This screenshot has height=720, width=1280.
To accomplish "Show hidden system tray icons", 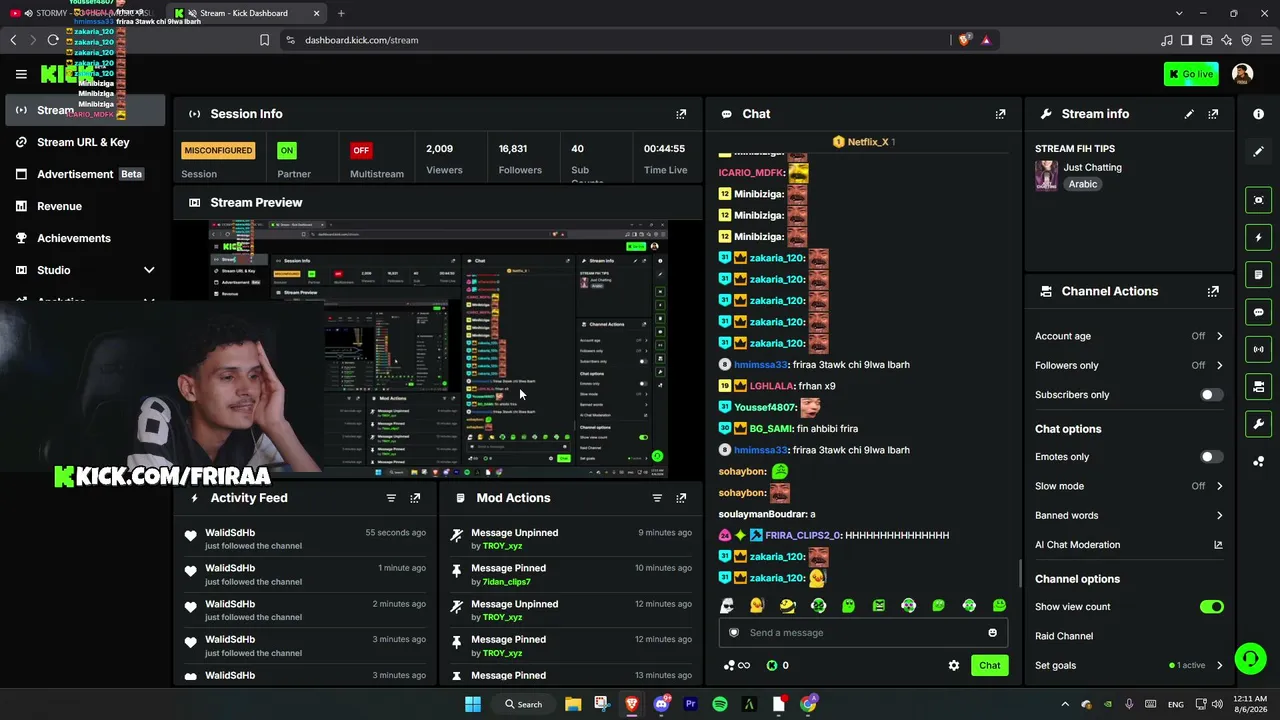I will click(1065, 704).
